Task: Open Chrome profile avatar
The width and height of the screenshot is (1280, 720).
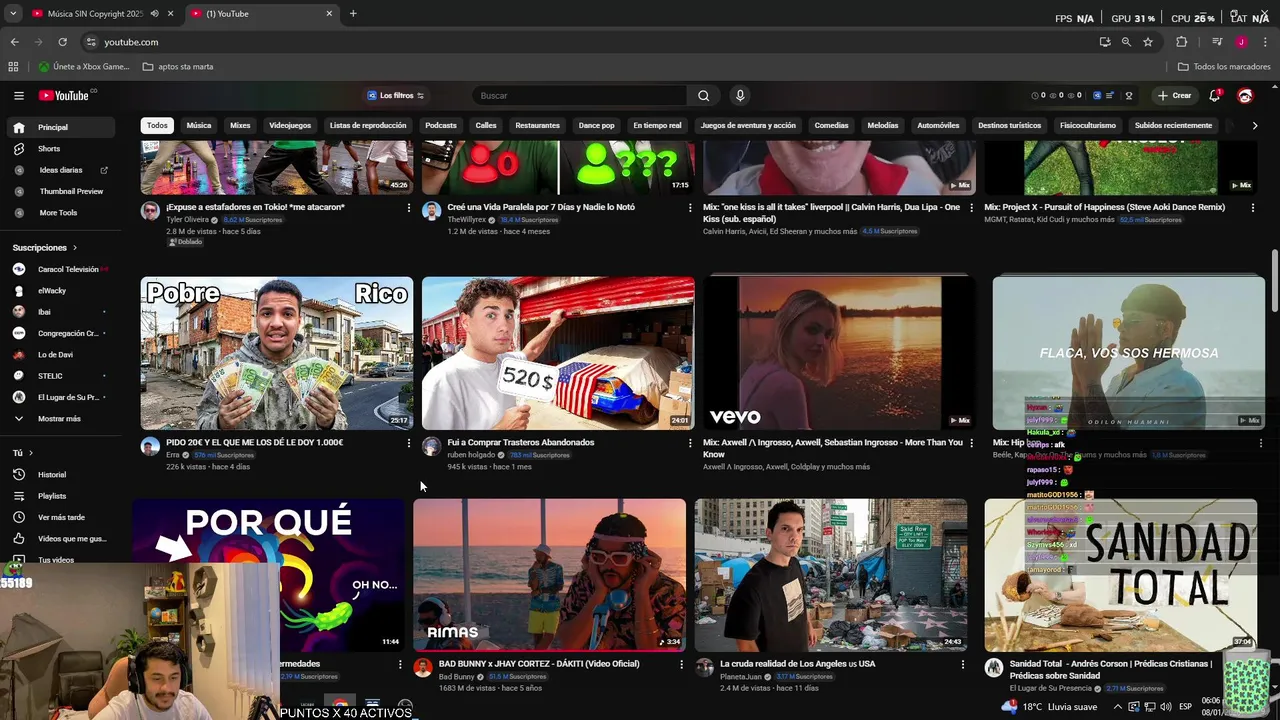Action: coord(1241,42)
